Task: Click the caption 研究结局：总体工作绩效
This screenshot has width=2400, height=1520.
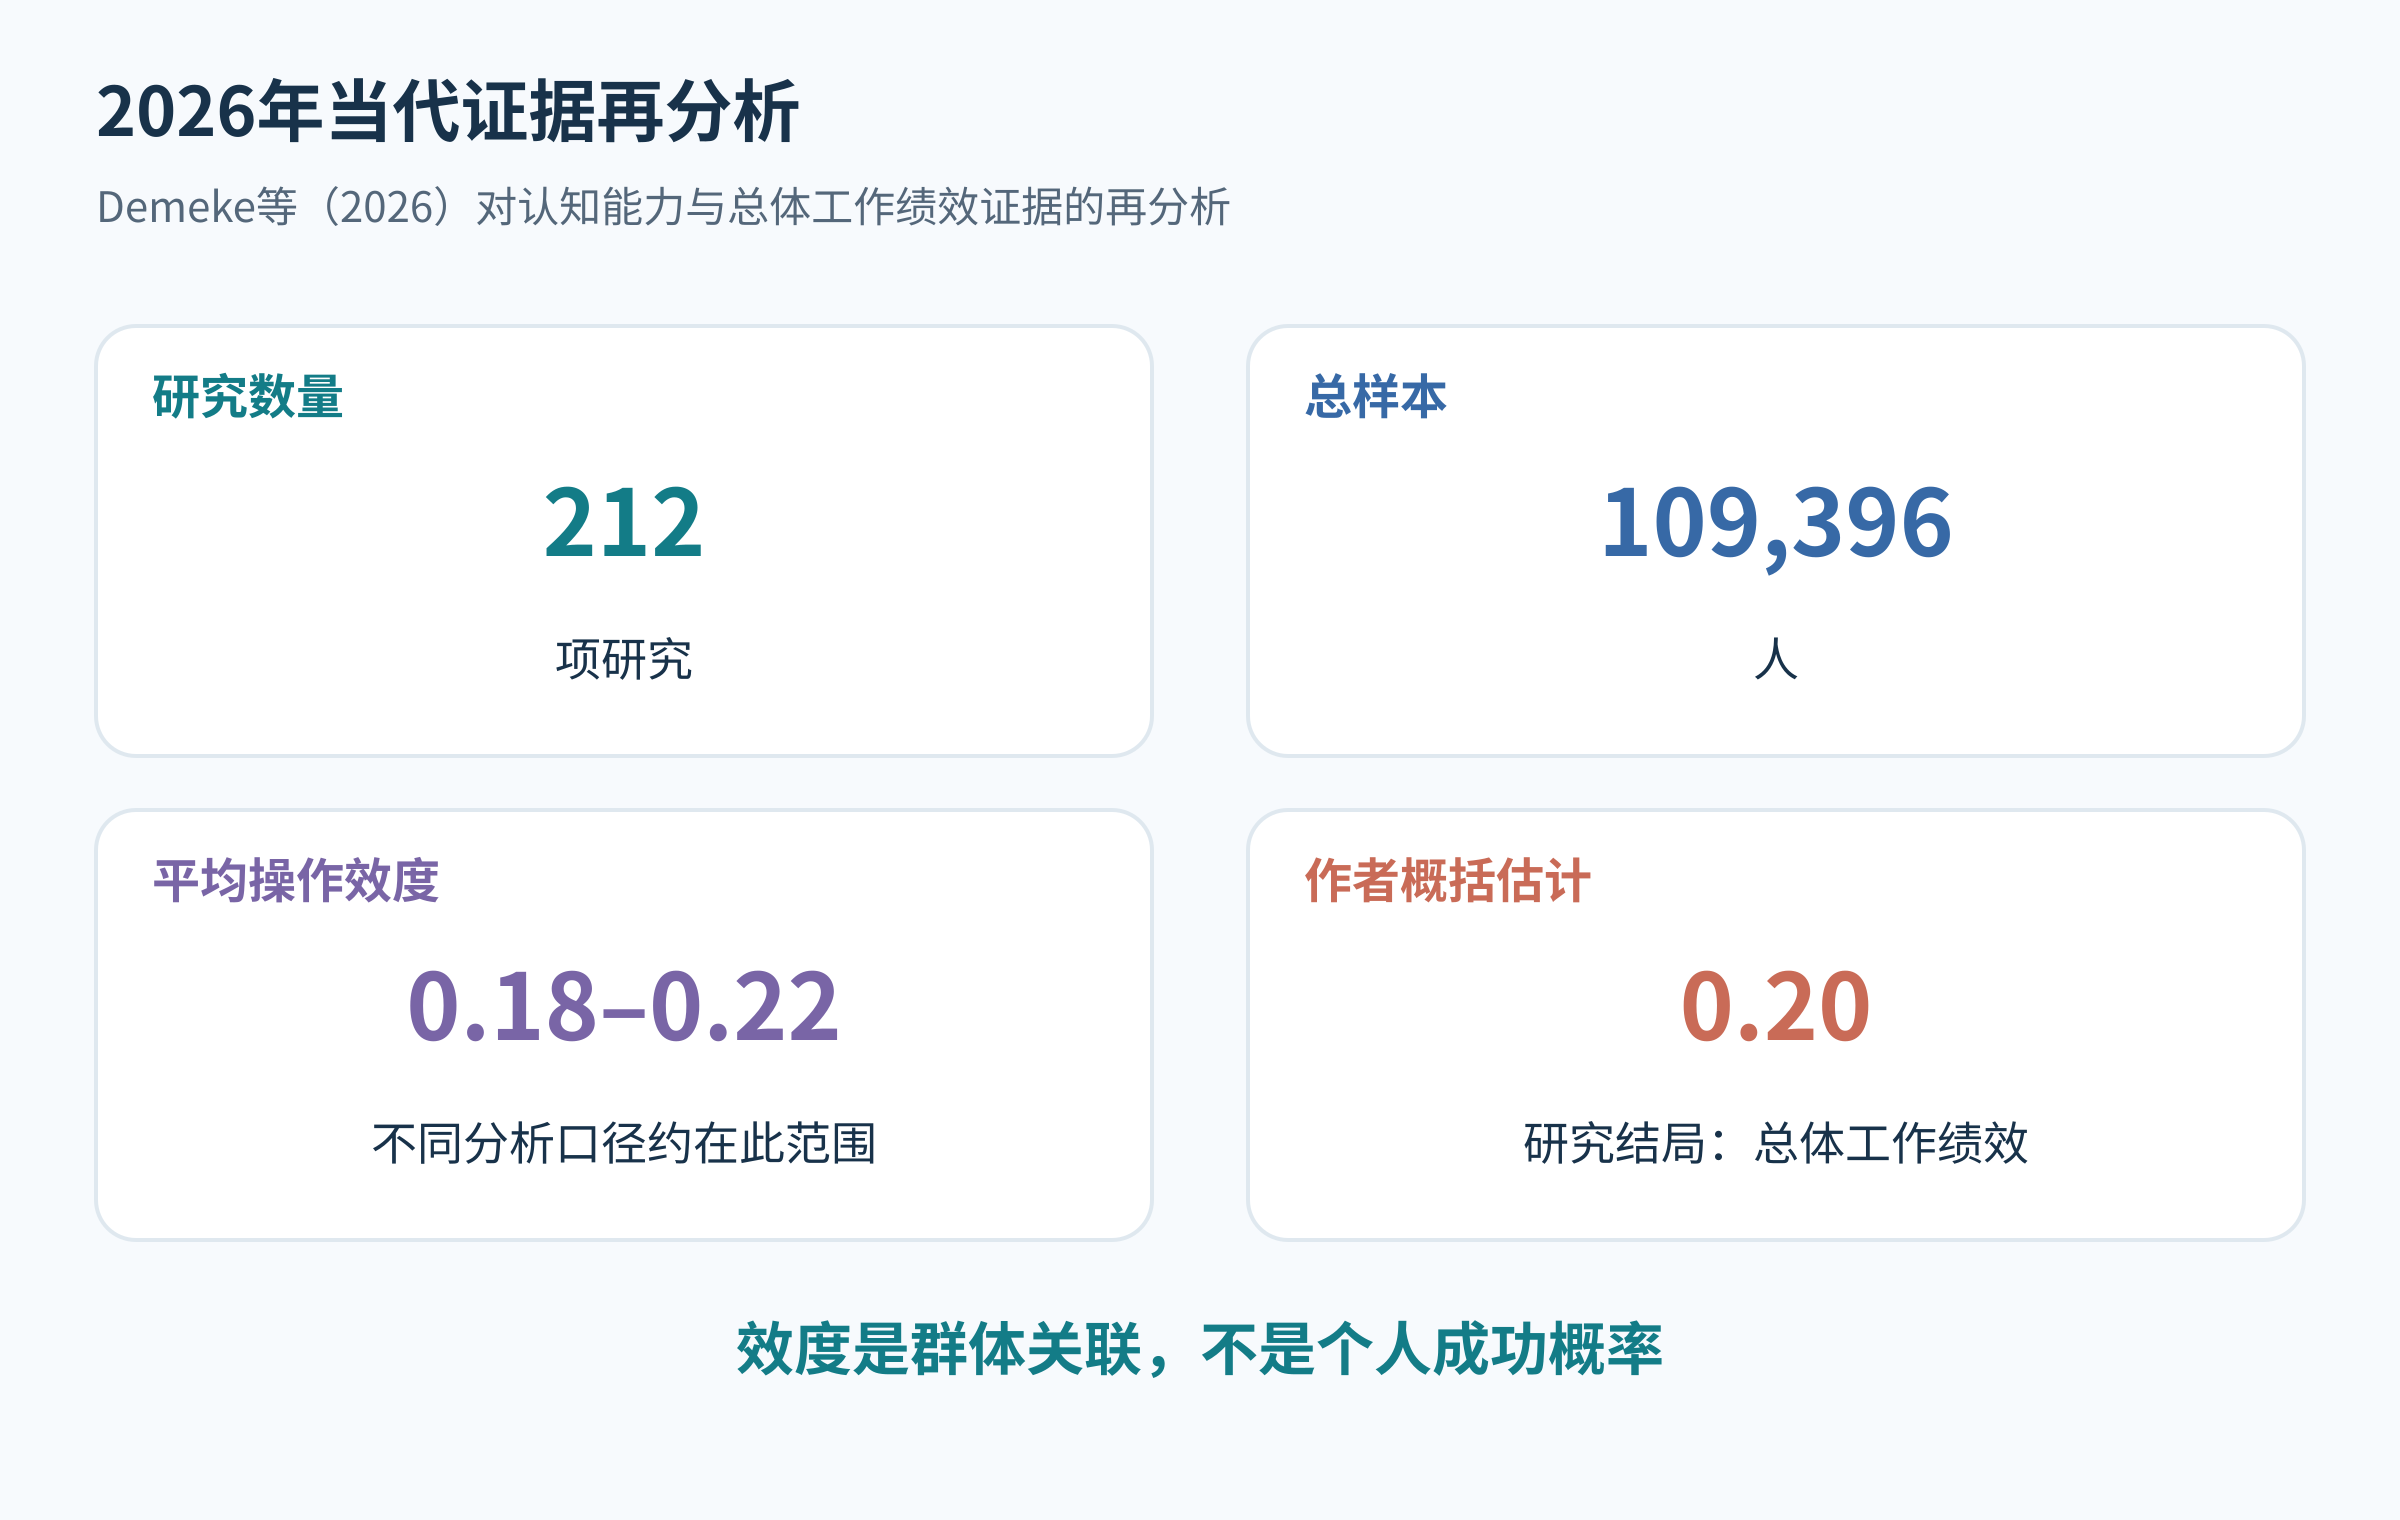Action: [x=1776, y=1143]
